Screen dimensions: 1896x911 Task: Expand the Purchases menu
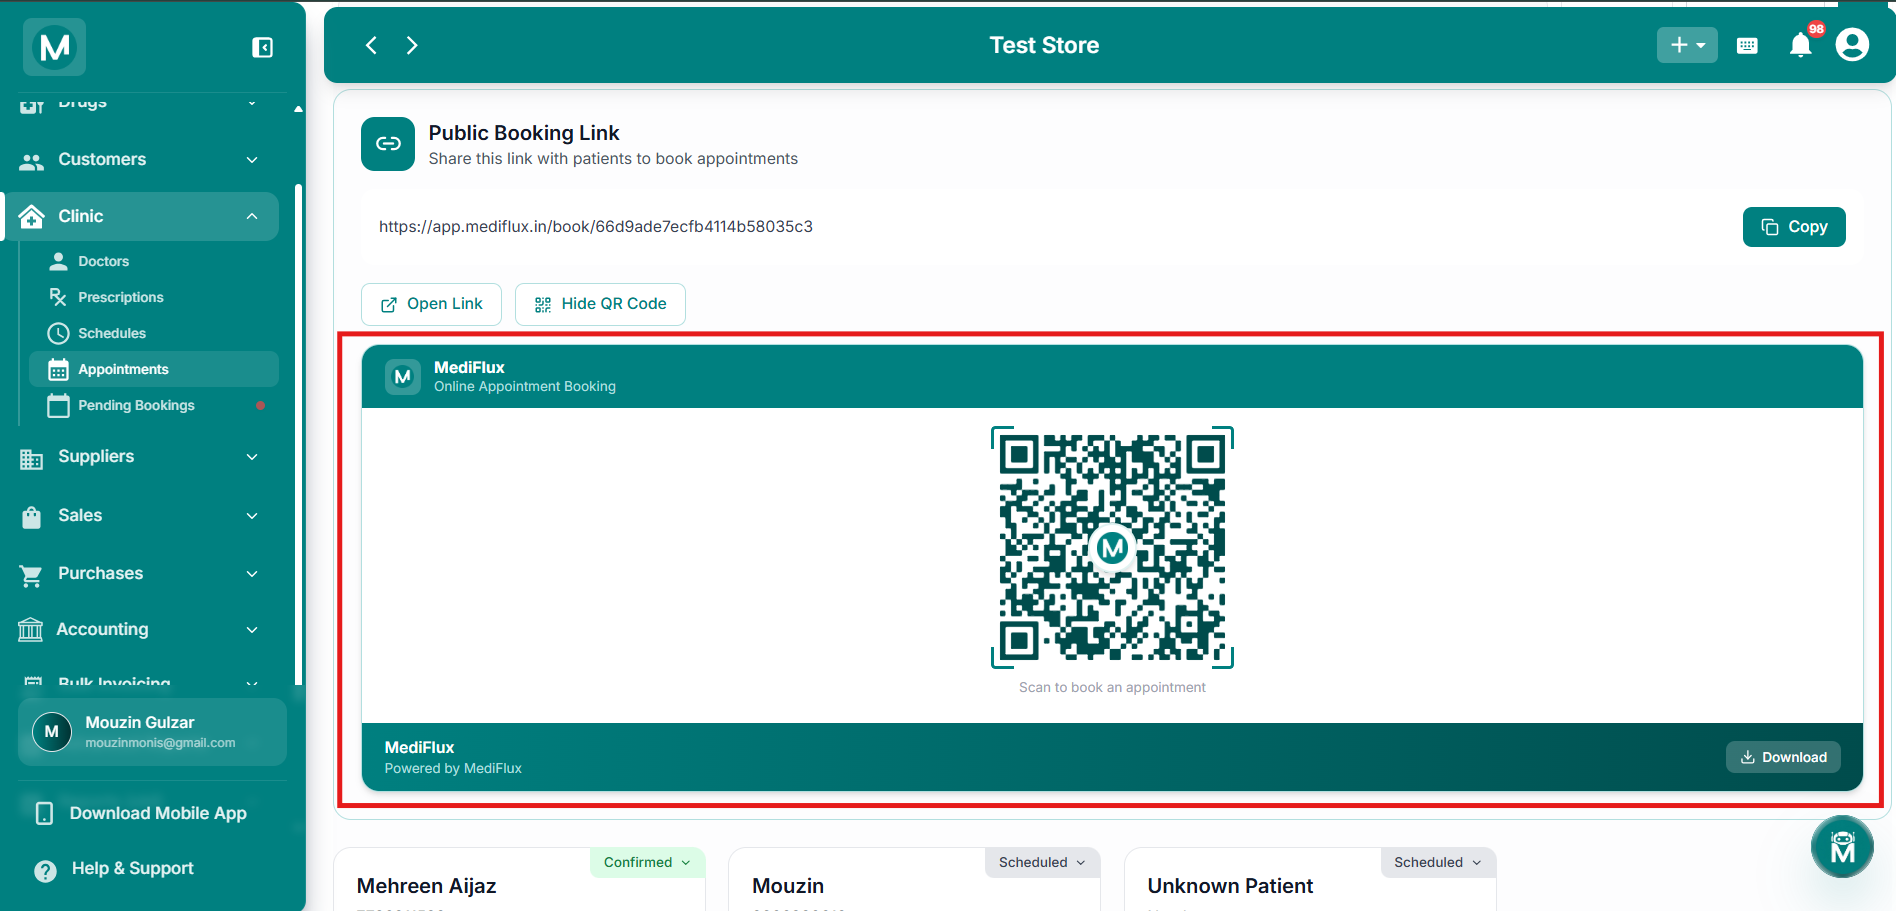(x=140, y=574)
